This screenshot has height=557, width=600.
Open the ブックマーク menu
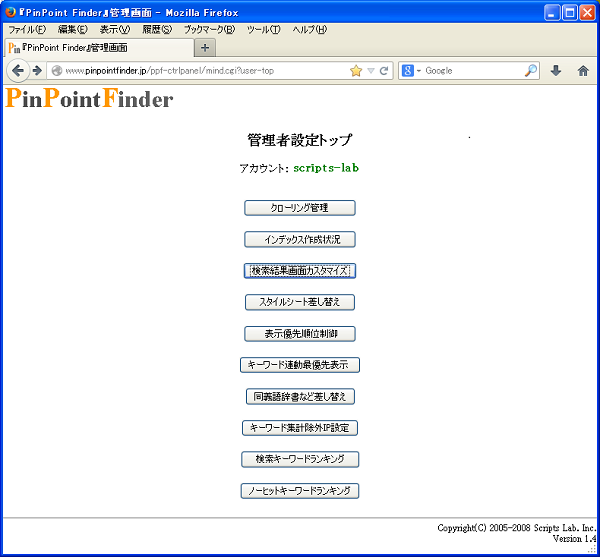(x=209, y=29)
